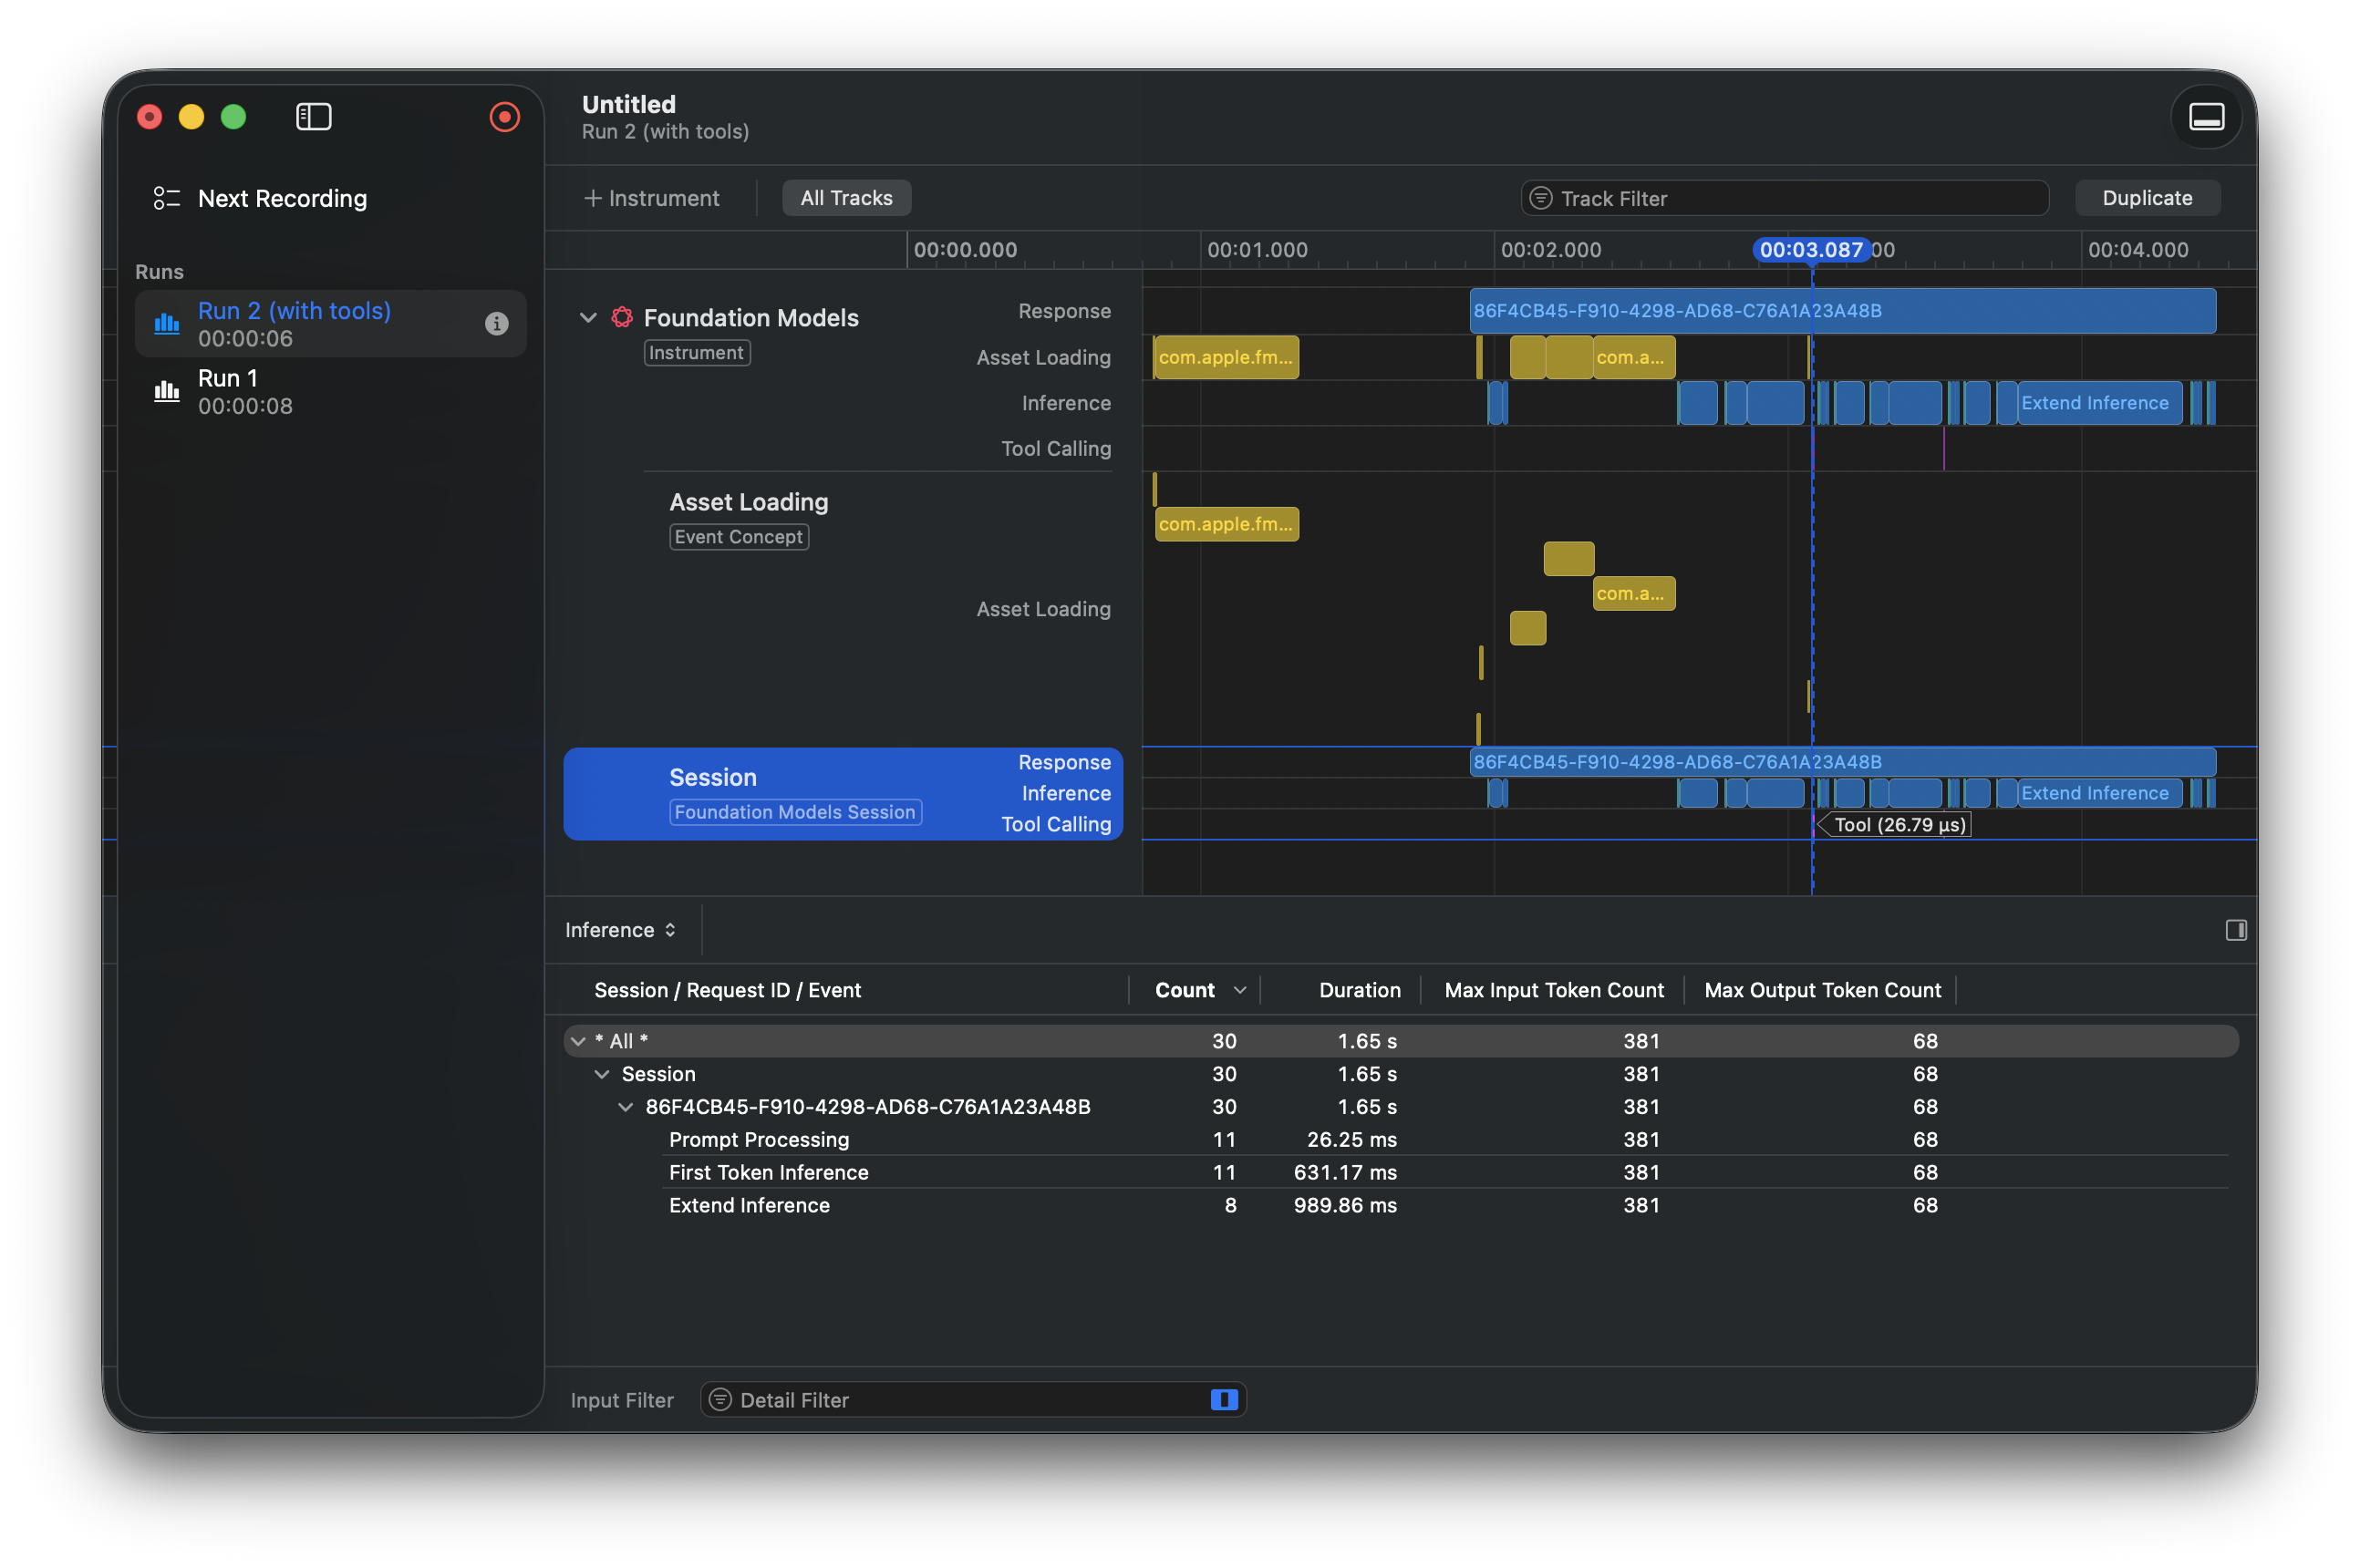Open the Inference detail dropdown

(620, 930)
